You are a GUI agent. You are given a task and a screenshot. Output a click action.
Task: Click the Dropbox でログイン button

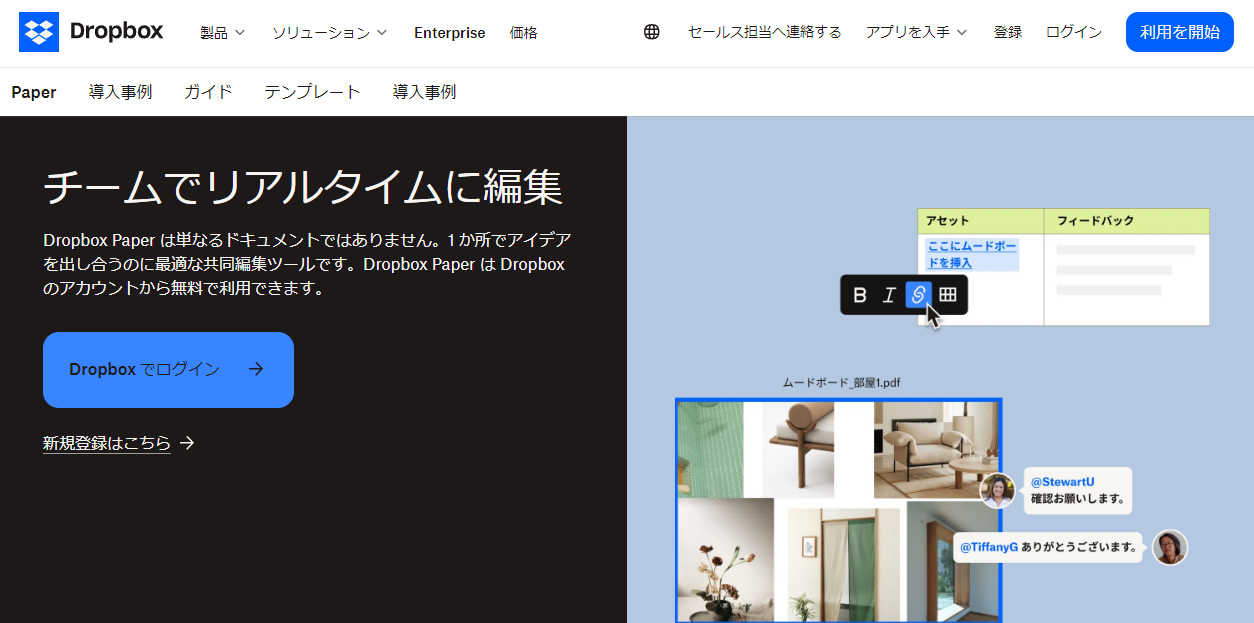[168, 370]
